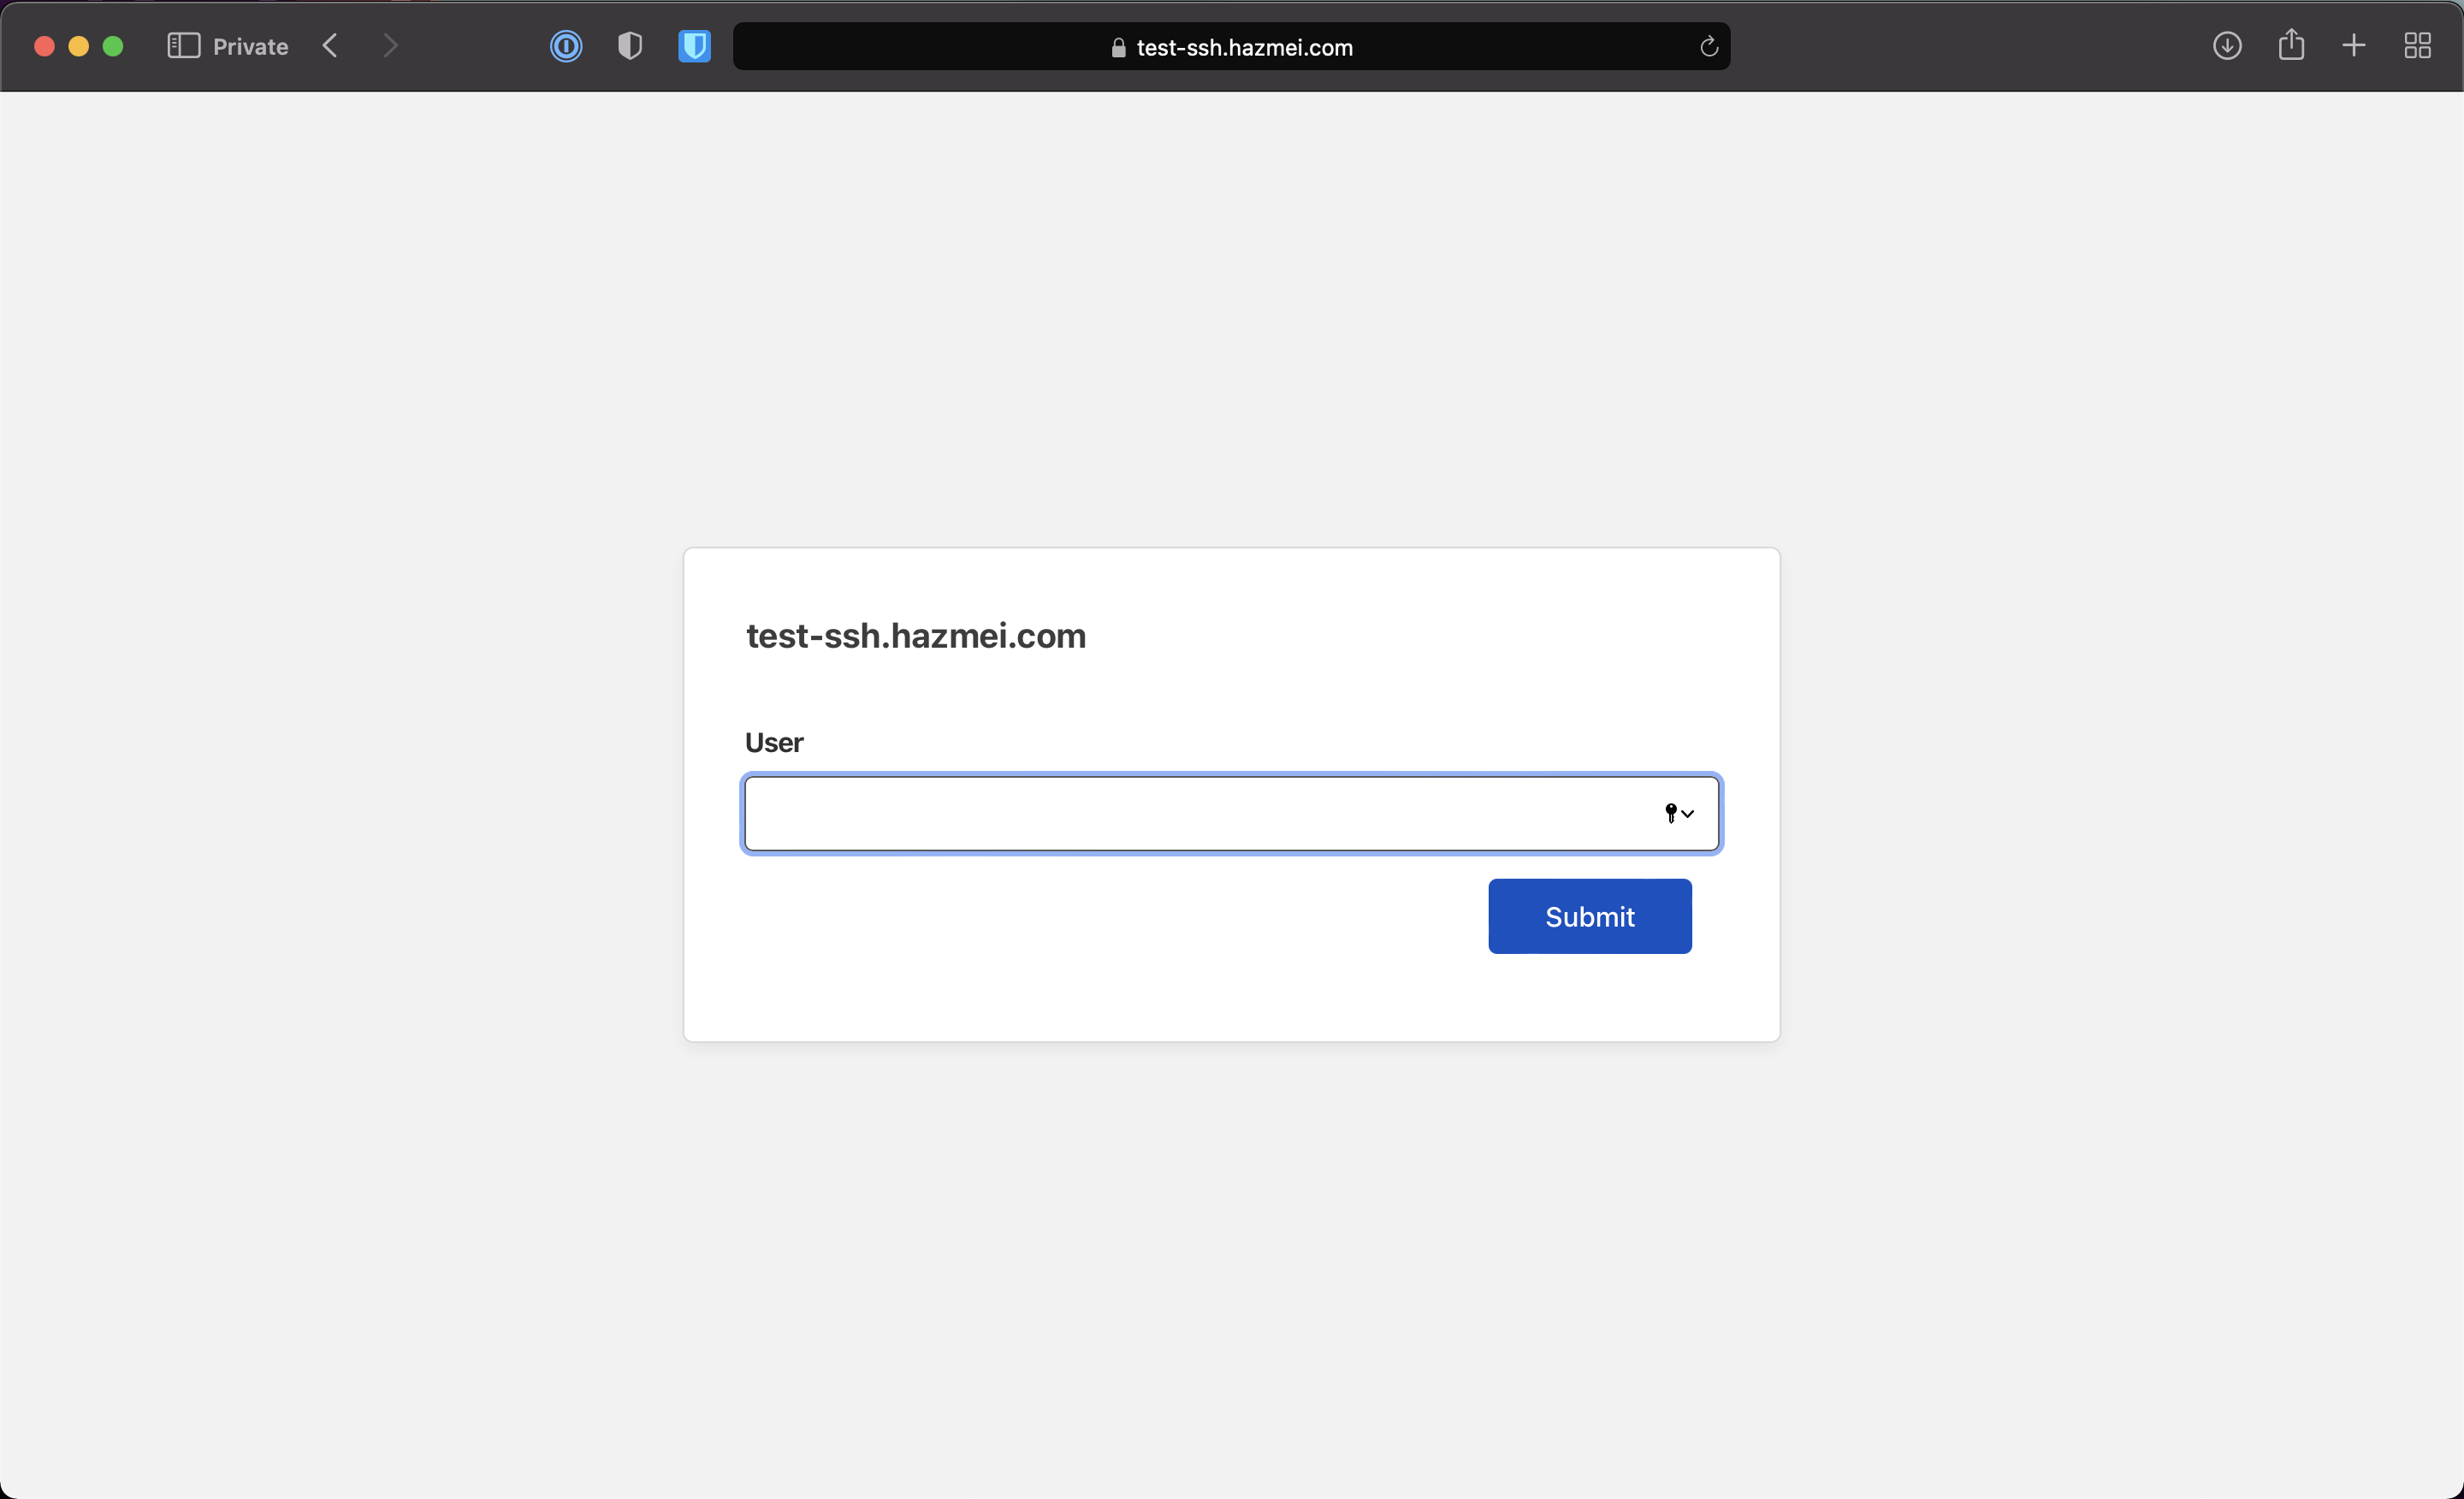Expand the password key autofill dropdown

coord(1679,813)
